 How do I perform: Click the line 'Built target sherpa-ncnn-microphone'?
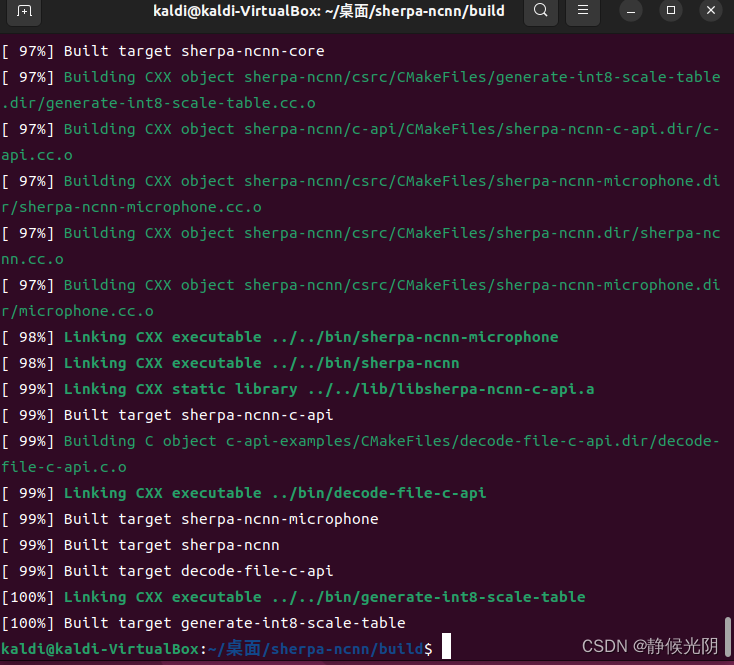coord(190,519)
